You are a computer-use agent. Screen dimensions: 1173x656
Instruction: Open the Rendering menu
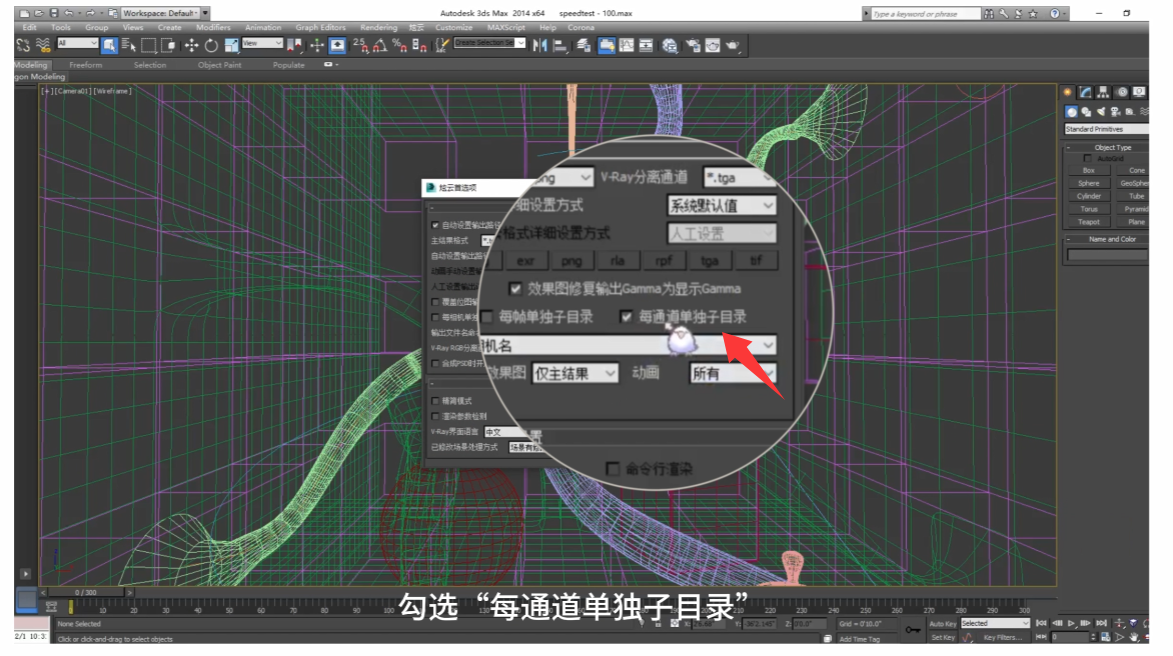pos(378,28)
